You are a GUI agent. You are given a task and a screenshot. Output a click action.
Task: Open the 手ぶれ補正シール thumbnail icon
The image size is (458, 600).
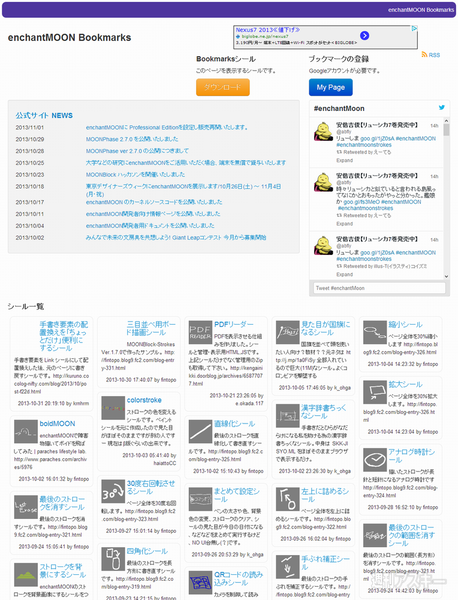coord(287,567)
